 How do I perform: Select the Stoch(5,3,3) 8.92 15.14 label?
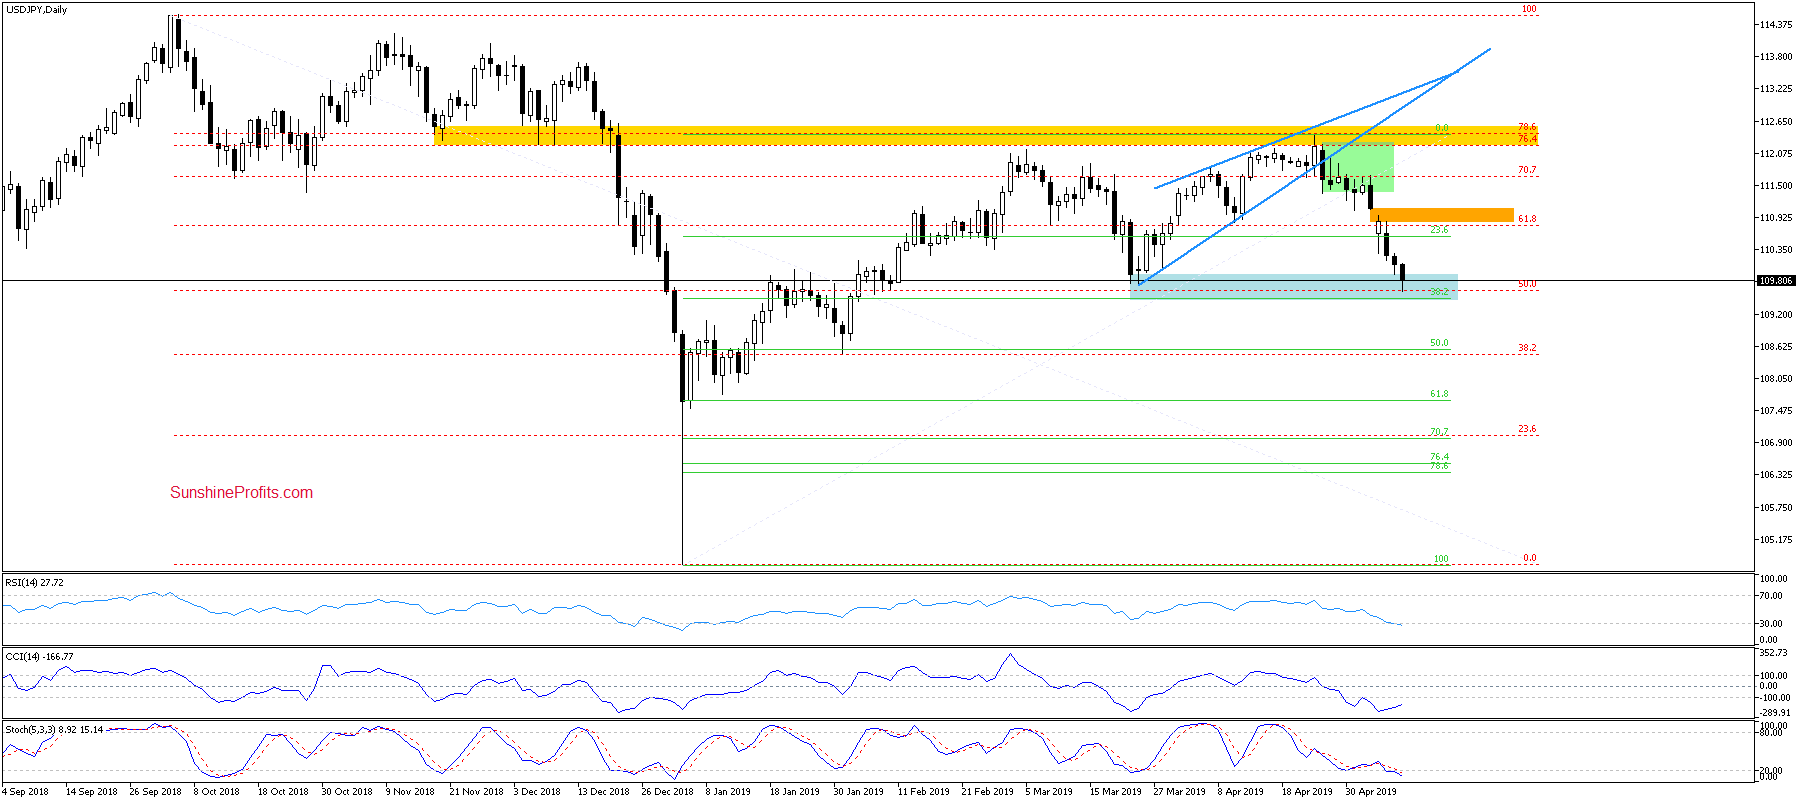click(x=54, y=730)
